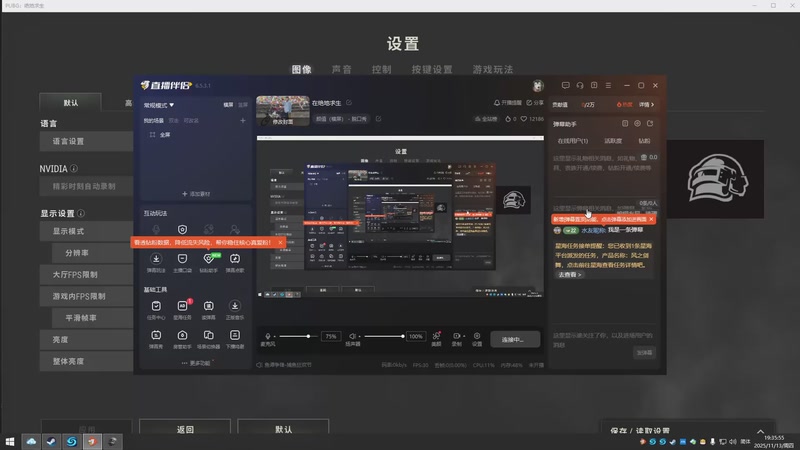
Task: Close the orange 新增弹幕 tip banner
Action: coord(651,219)
